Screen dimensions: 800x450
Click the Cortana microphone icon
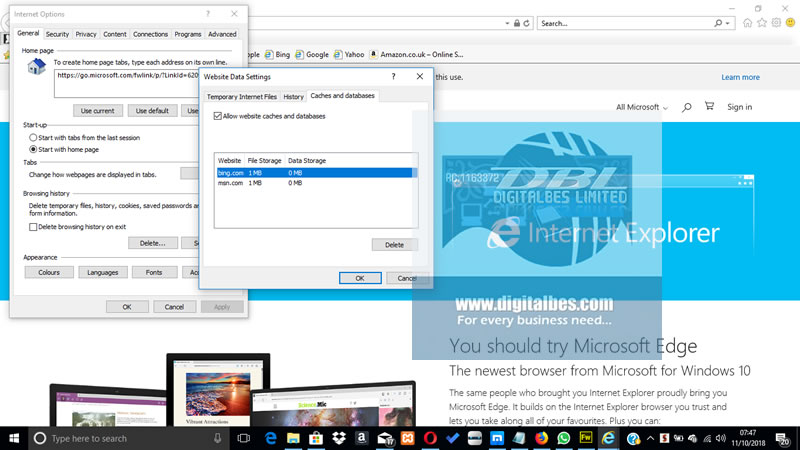click(217, 438)
